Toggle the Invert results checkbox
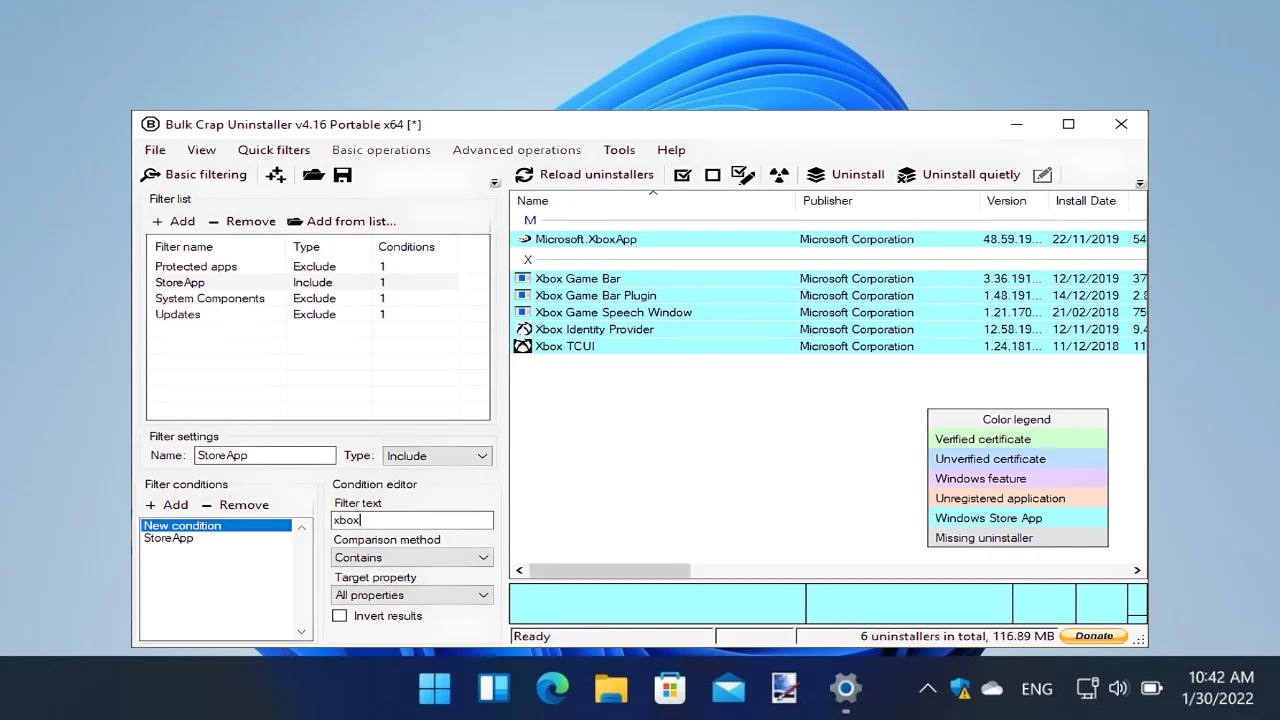The image size is (1280, 720). [x=340, y=616]
